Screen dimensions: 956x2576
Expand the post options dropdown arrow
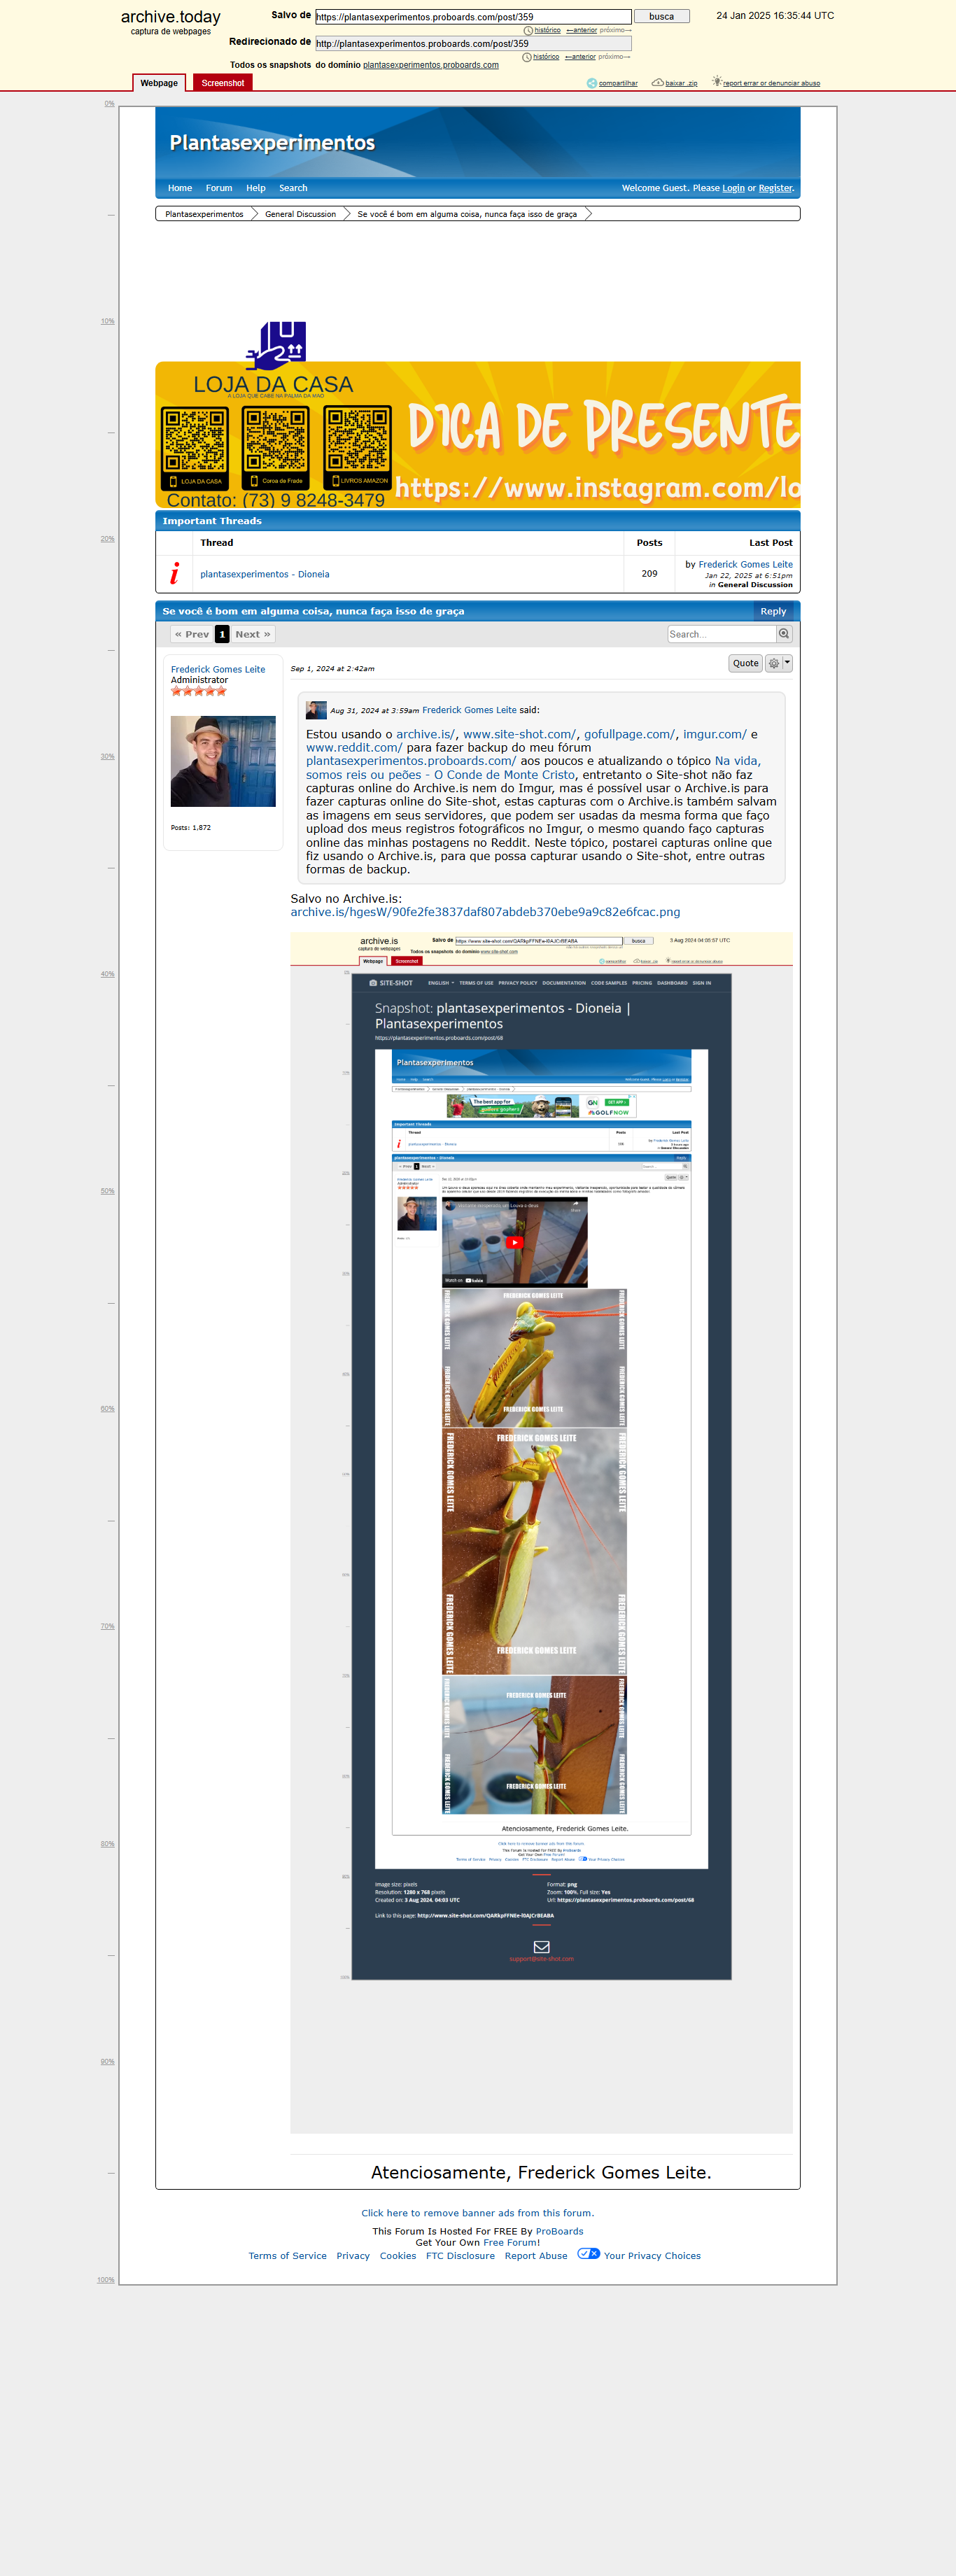(x=787, y=663)
